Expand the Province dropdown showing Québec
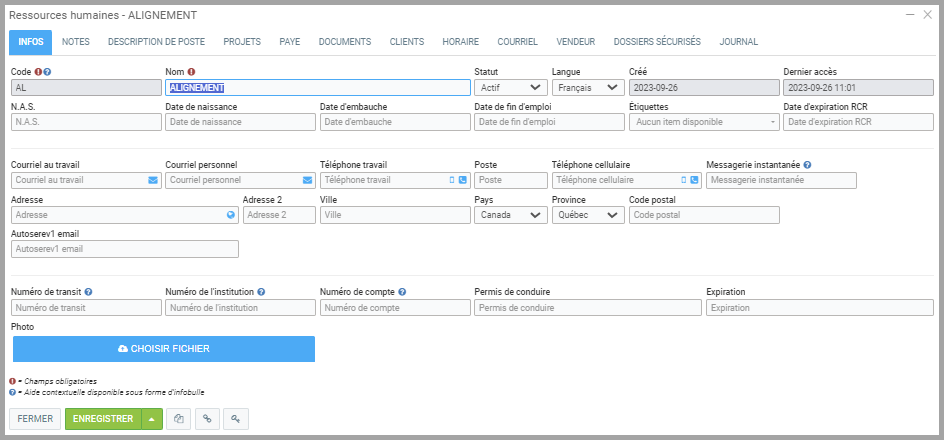 click(x=587, y=215)
